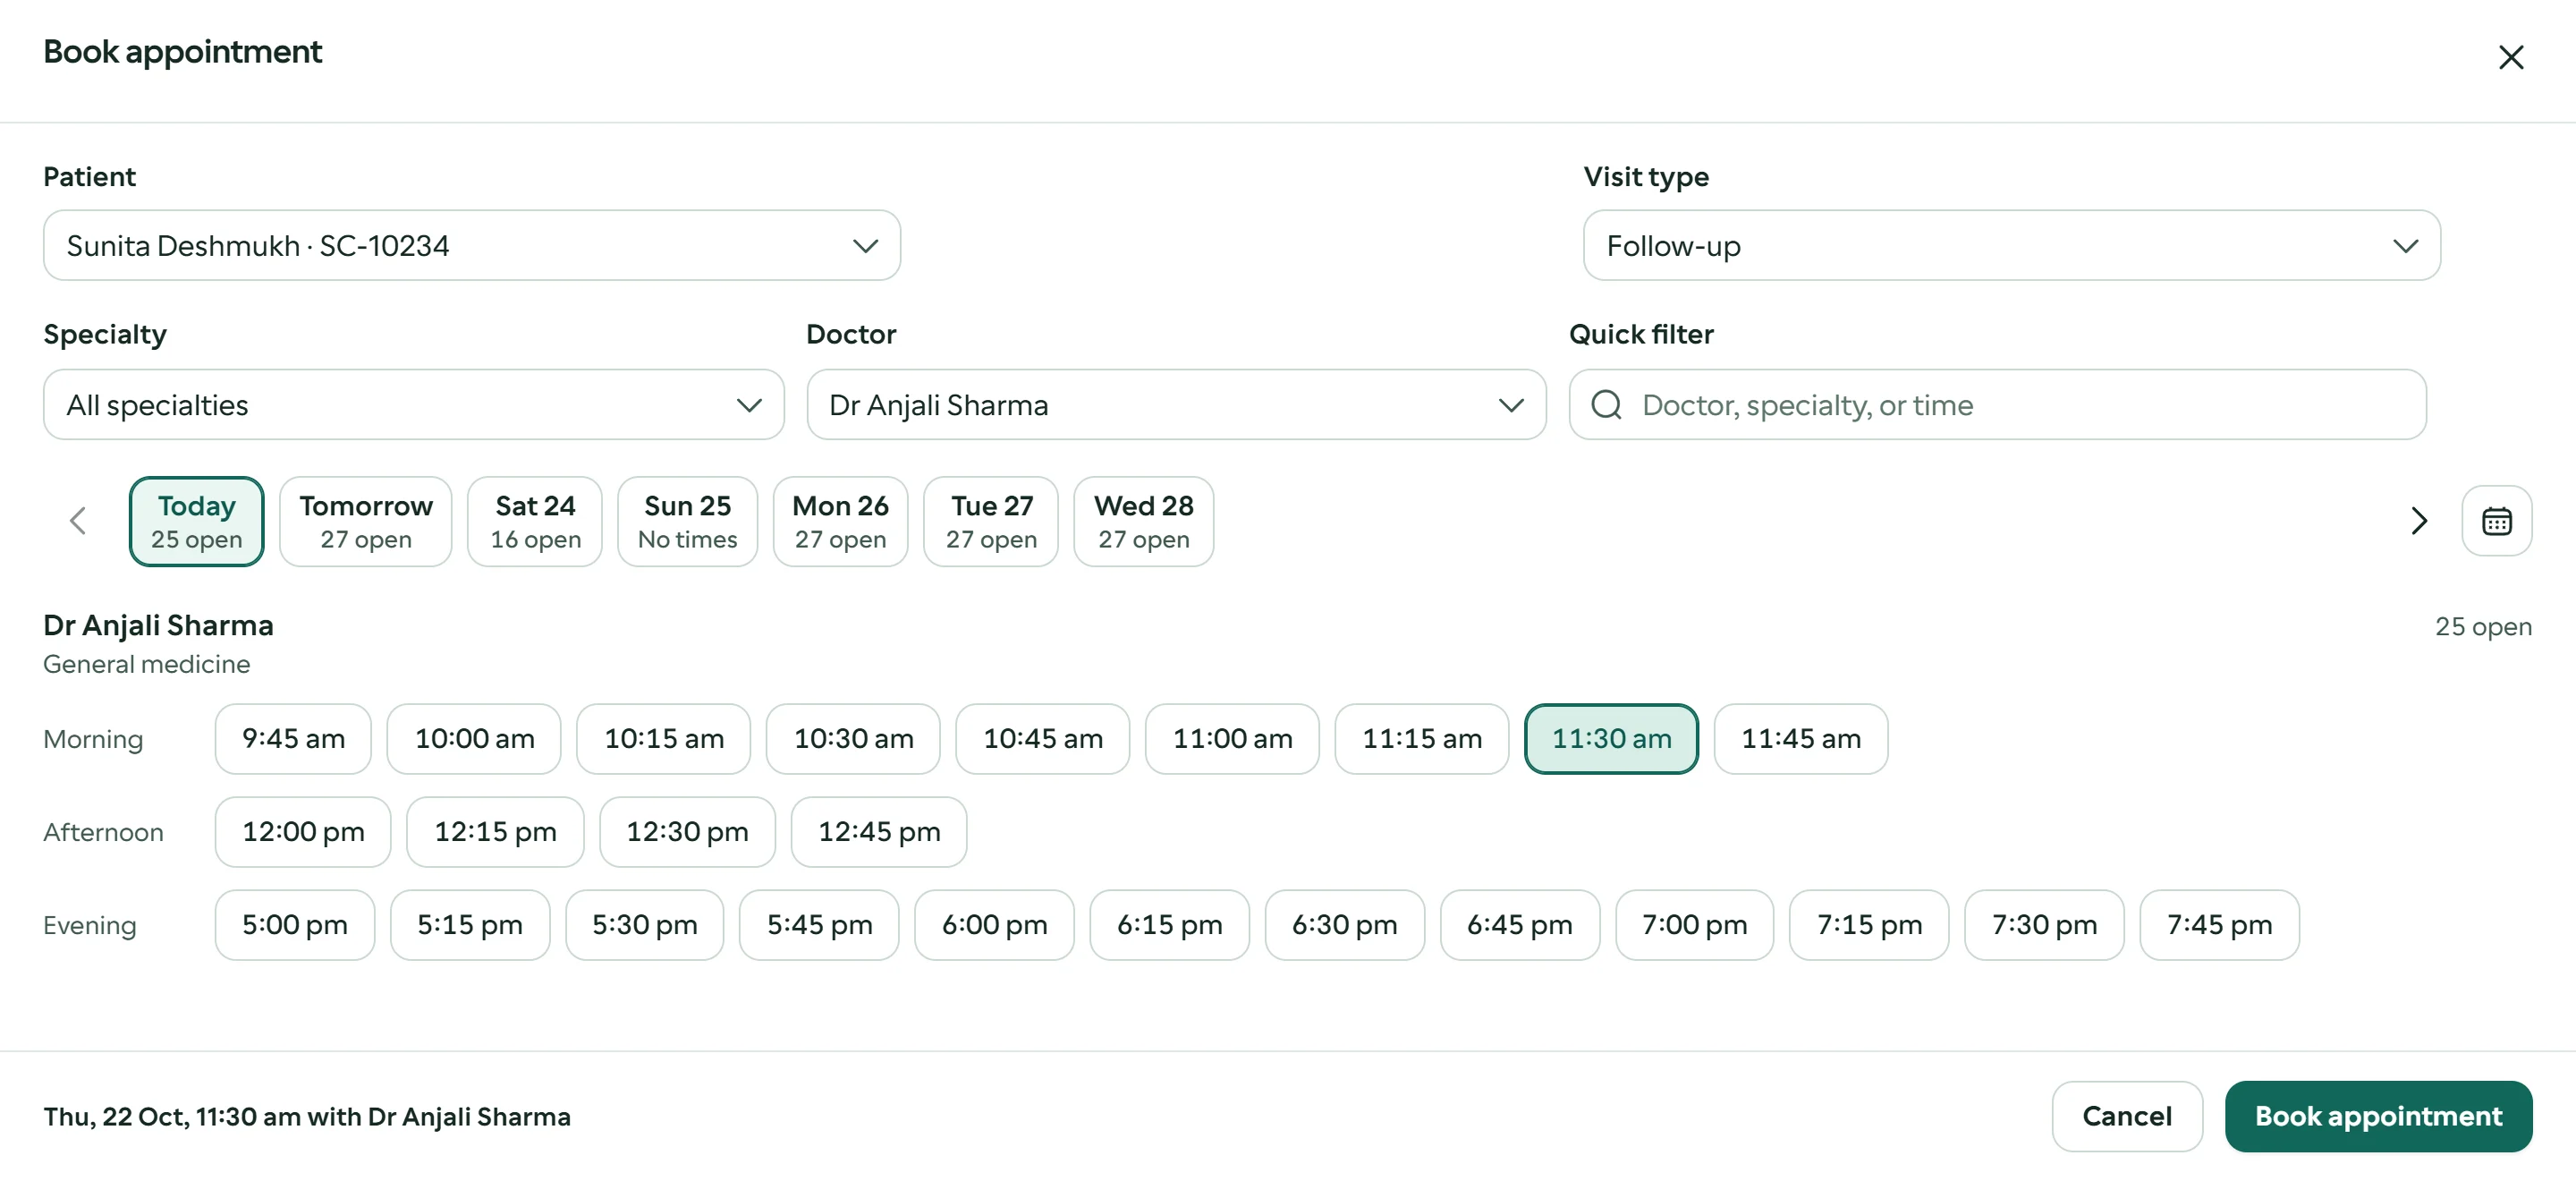Select the 7:15 pm evening slot
This screenshot has width=2576, height=1181.
click(x=1869, y=925)
